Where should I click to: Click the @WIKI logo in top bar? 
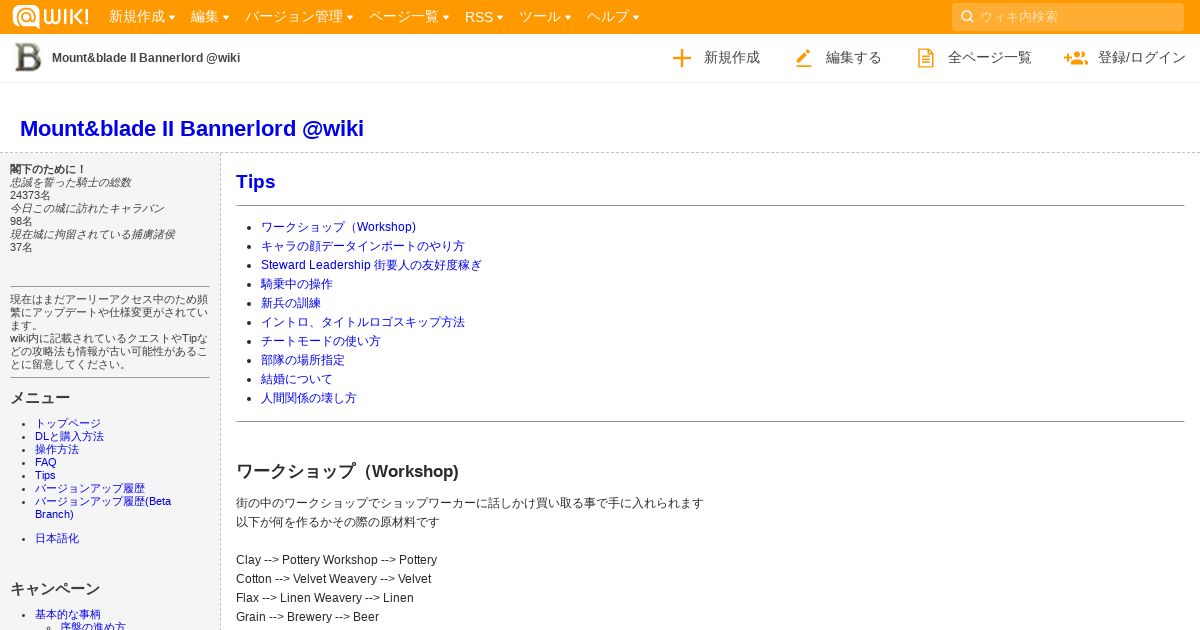click(50, 17)
